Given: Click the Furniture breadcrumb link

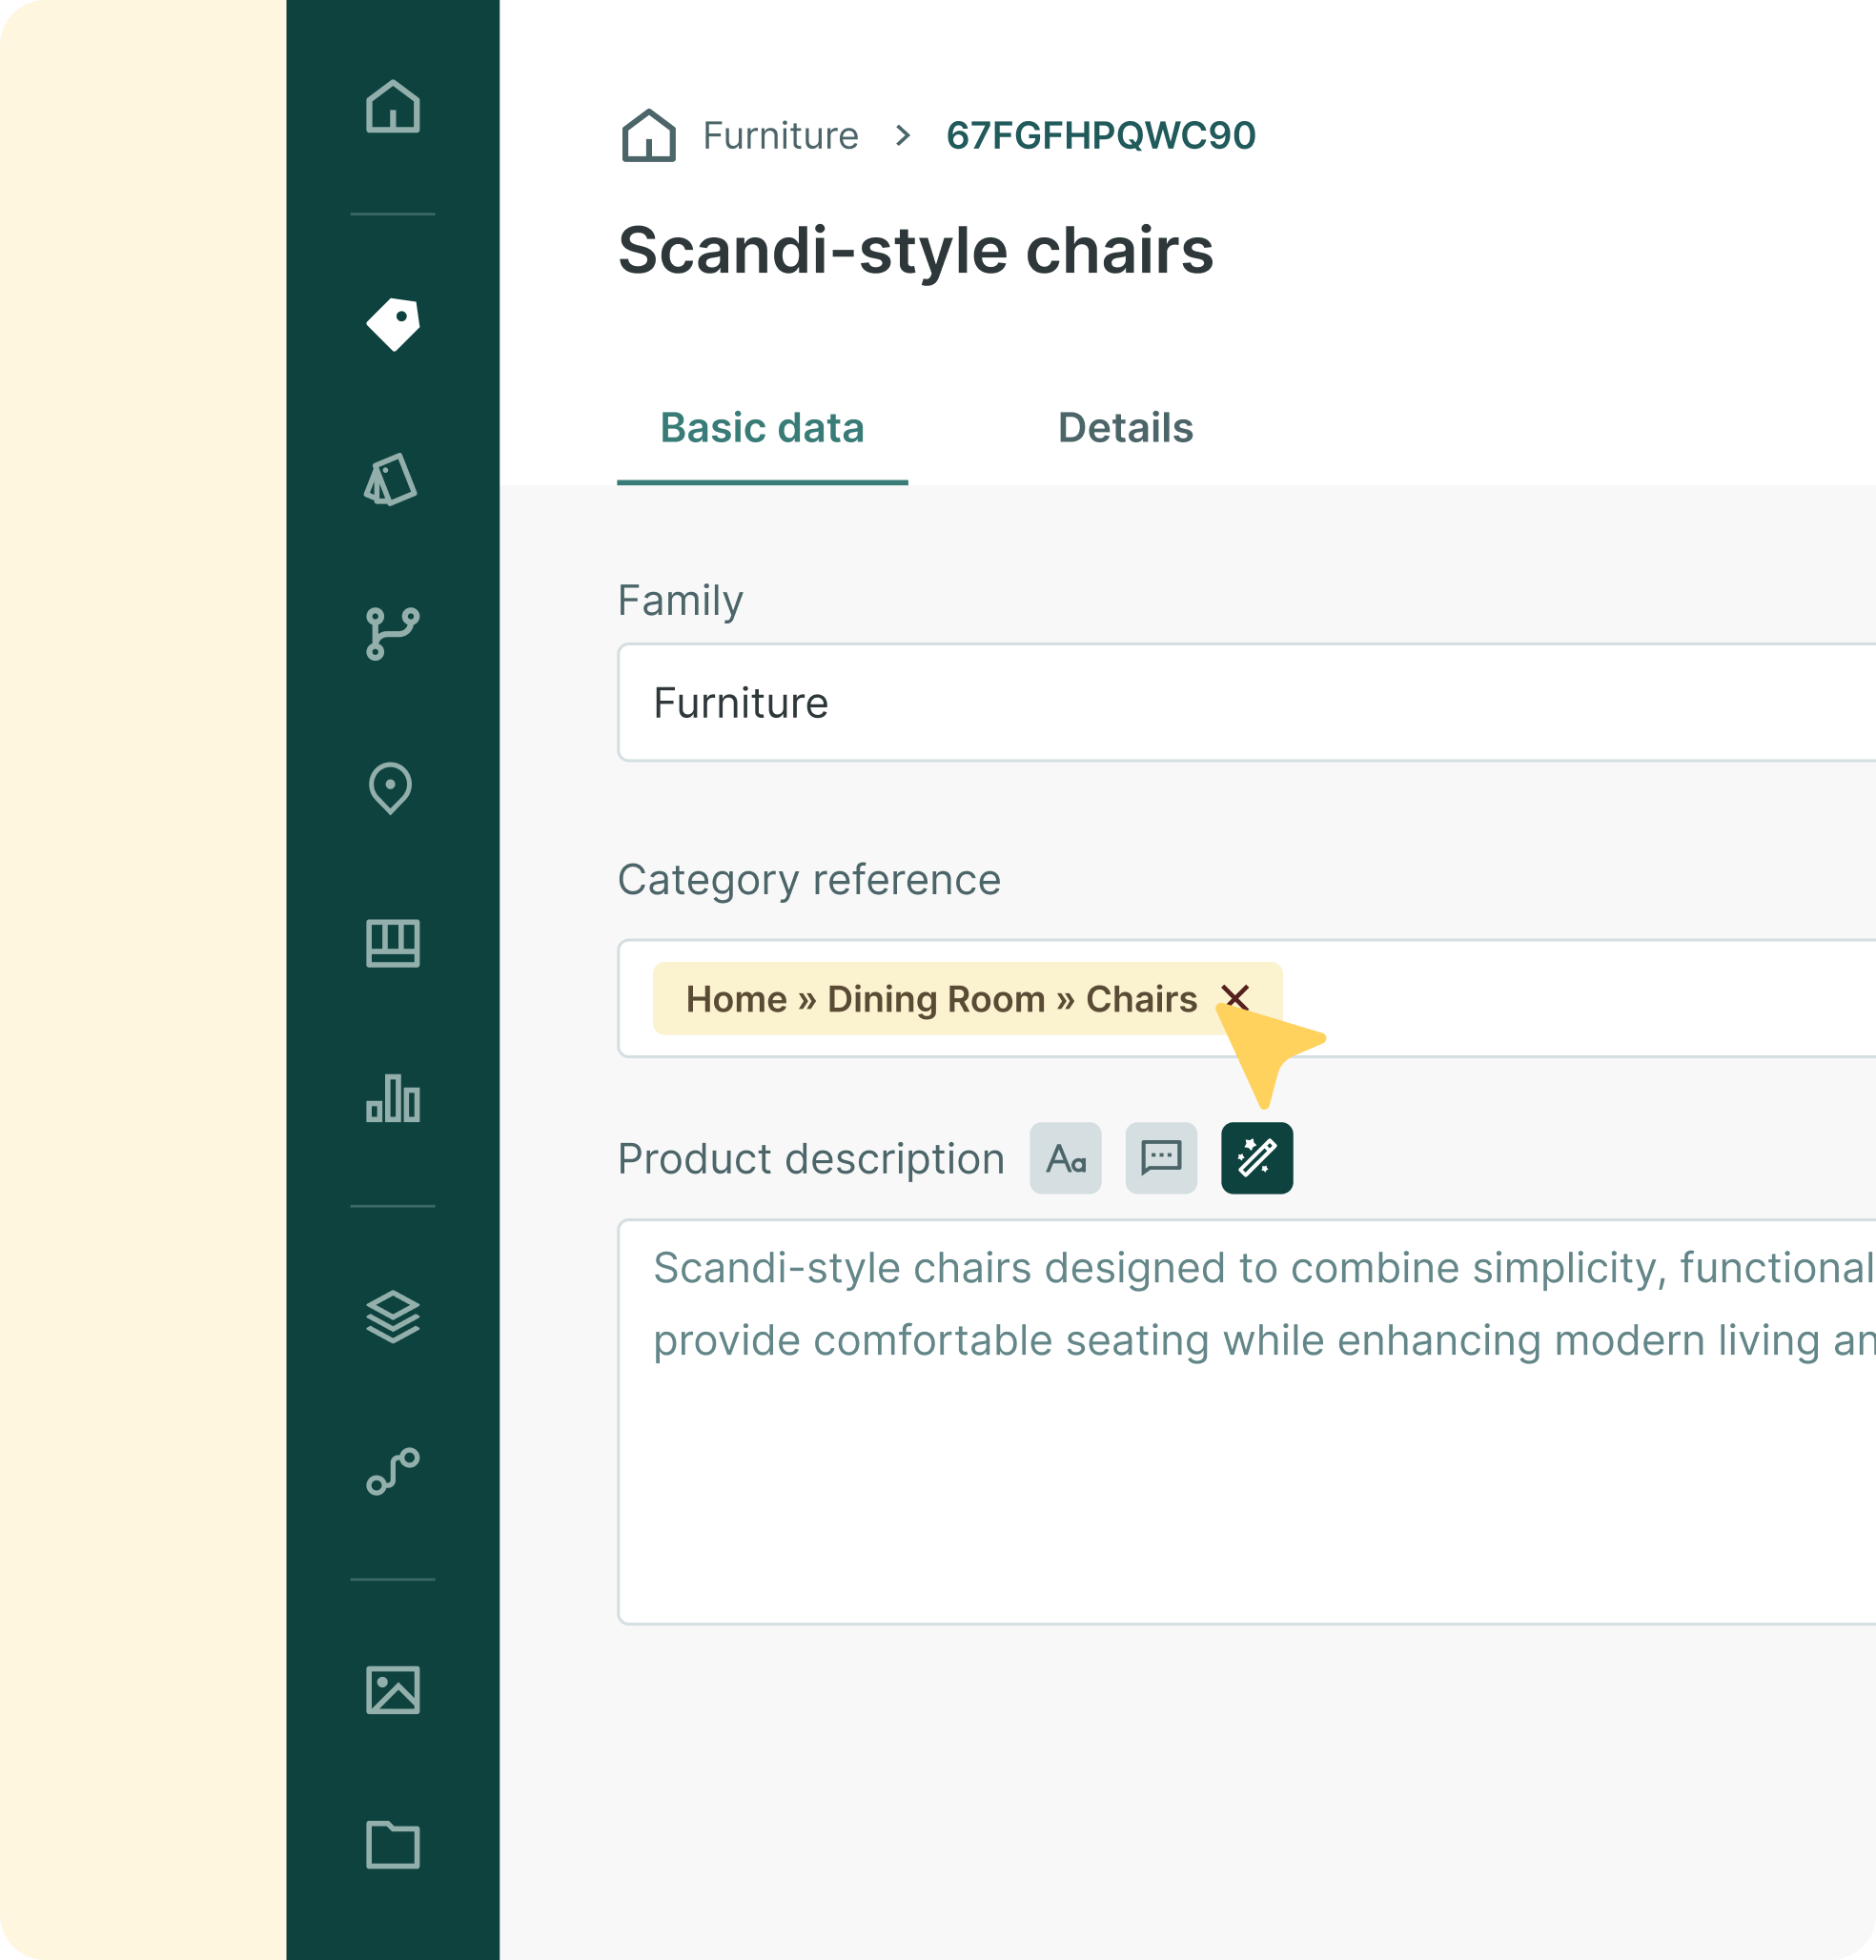Looking at the screenshot, I should tap(780, 136).
